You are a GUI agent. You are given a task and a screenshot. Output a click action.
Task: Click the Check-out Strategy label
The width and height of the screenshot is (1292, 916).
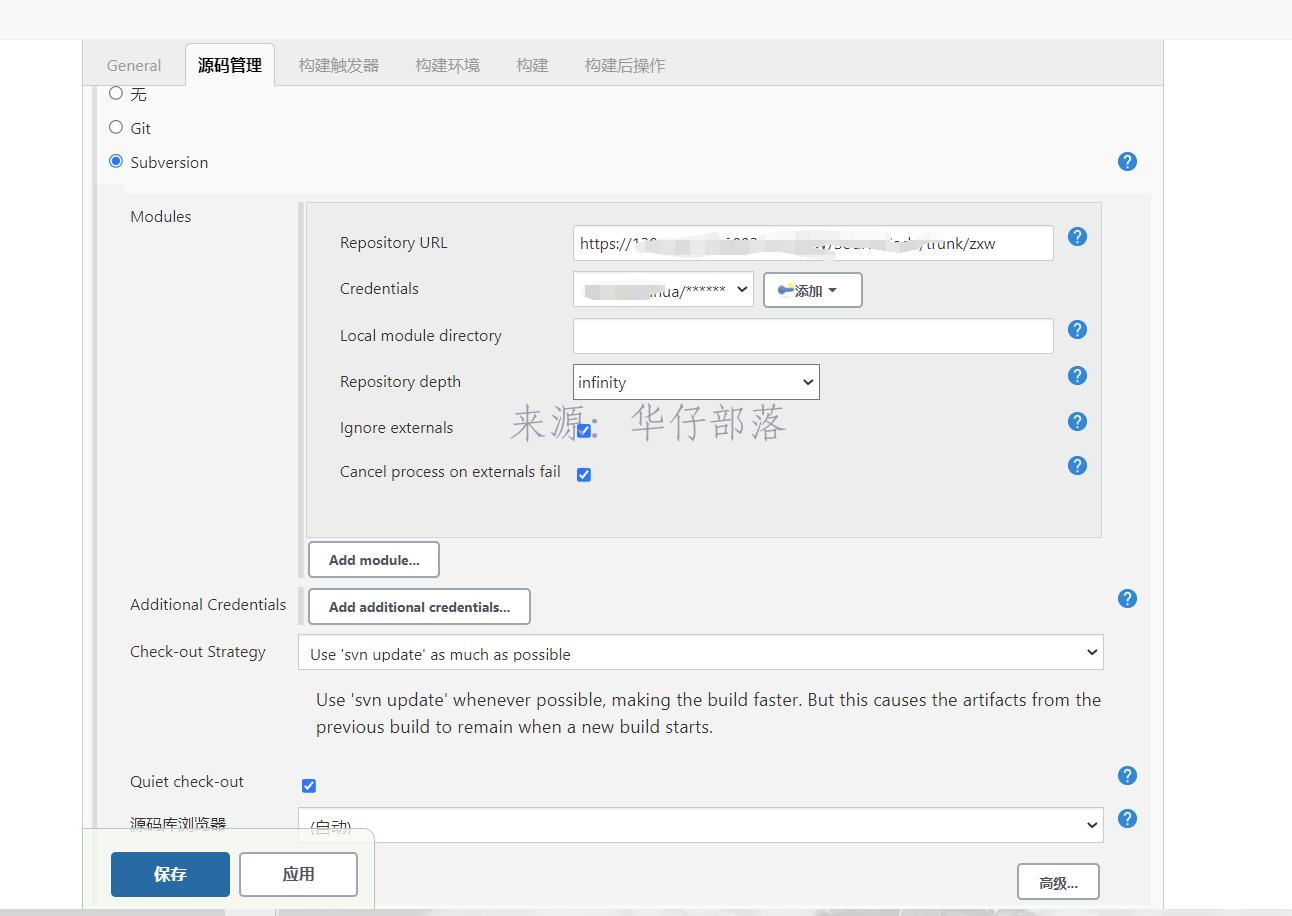[x=198, y=652]
